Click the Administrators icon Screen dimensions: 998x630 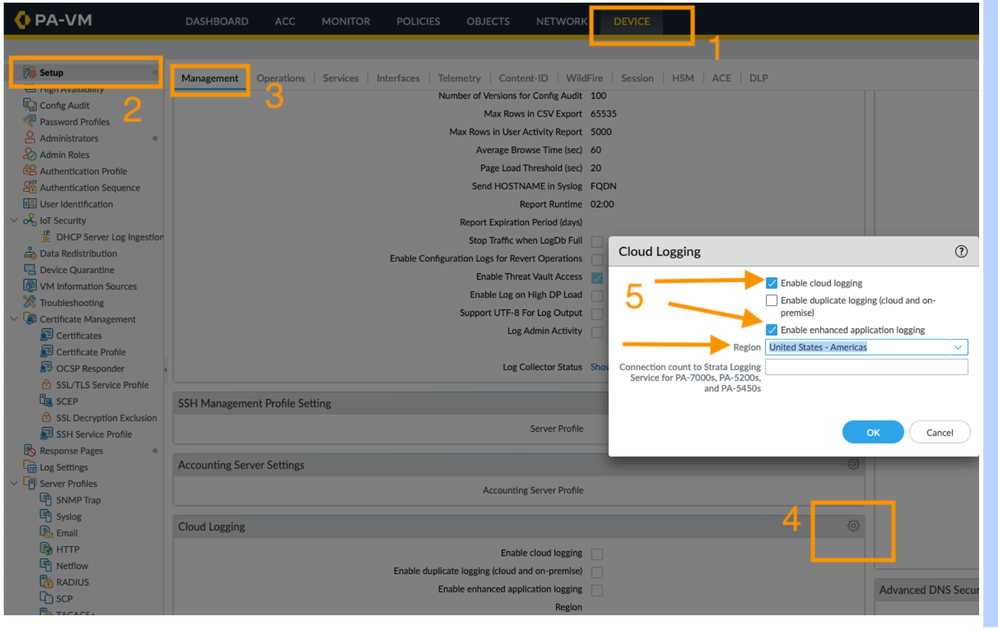(x=29, y=137)
